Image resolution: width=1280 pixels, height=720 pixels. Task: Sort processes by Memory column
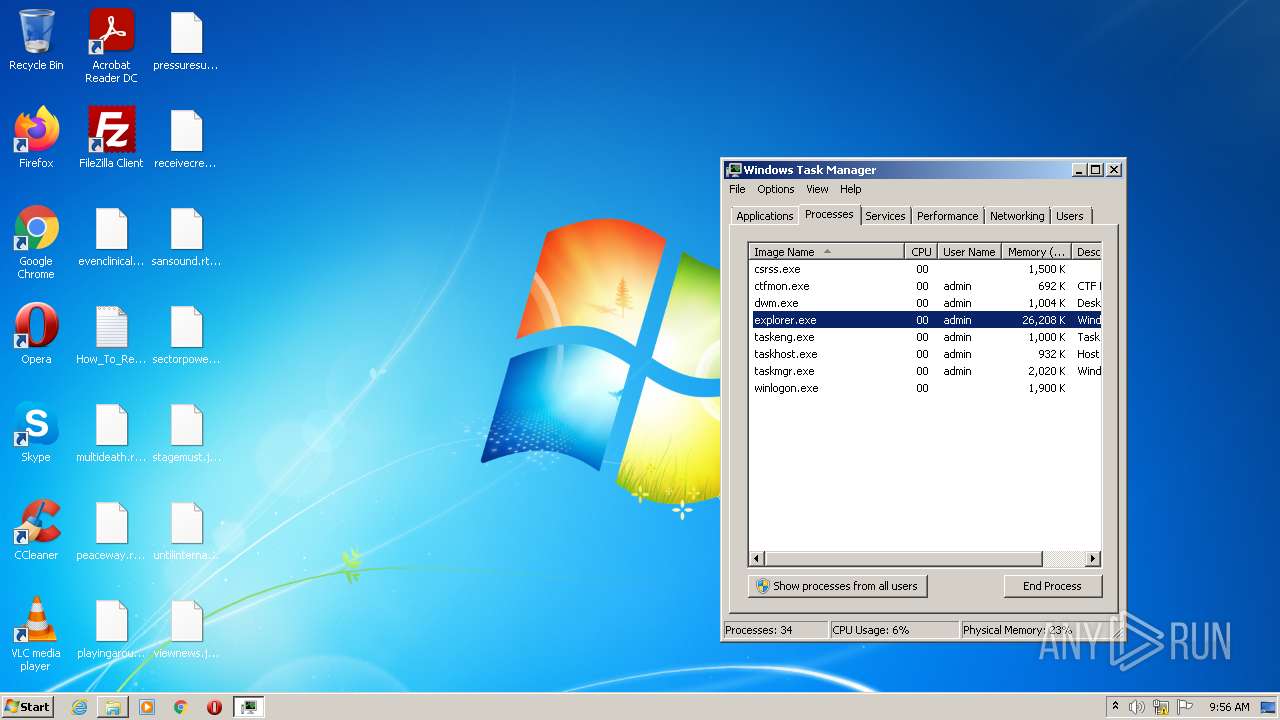(x=1035, y=252)
